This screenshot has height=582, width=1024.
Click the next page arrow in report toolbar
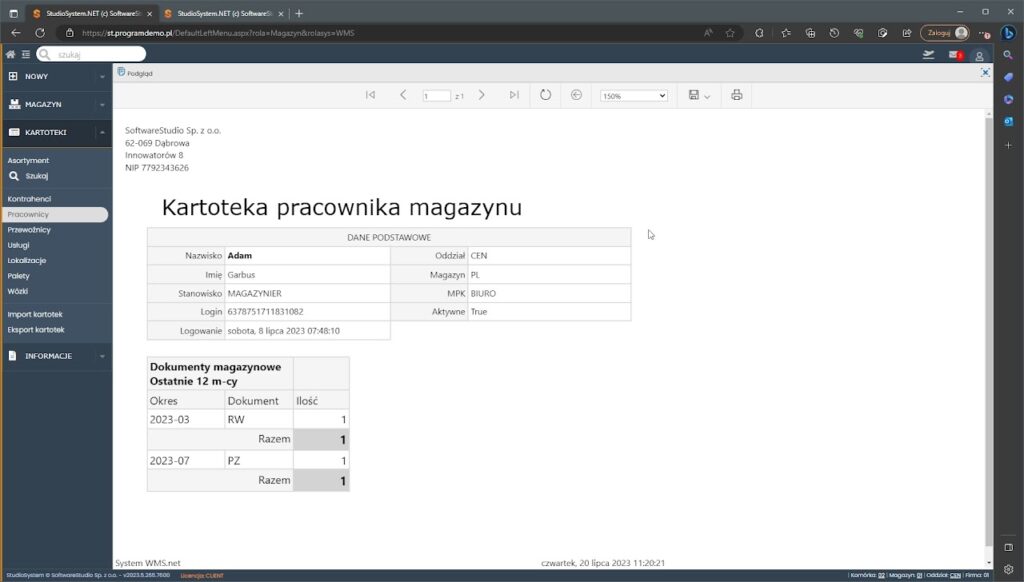[x=481, y=95]
